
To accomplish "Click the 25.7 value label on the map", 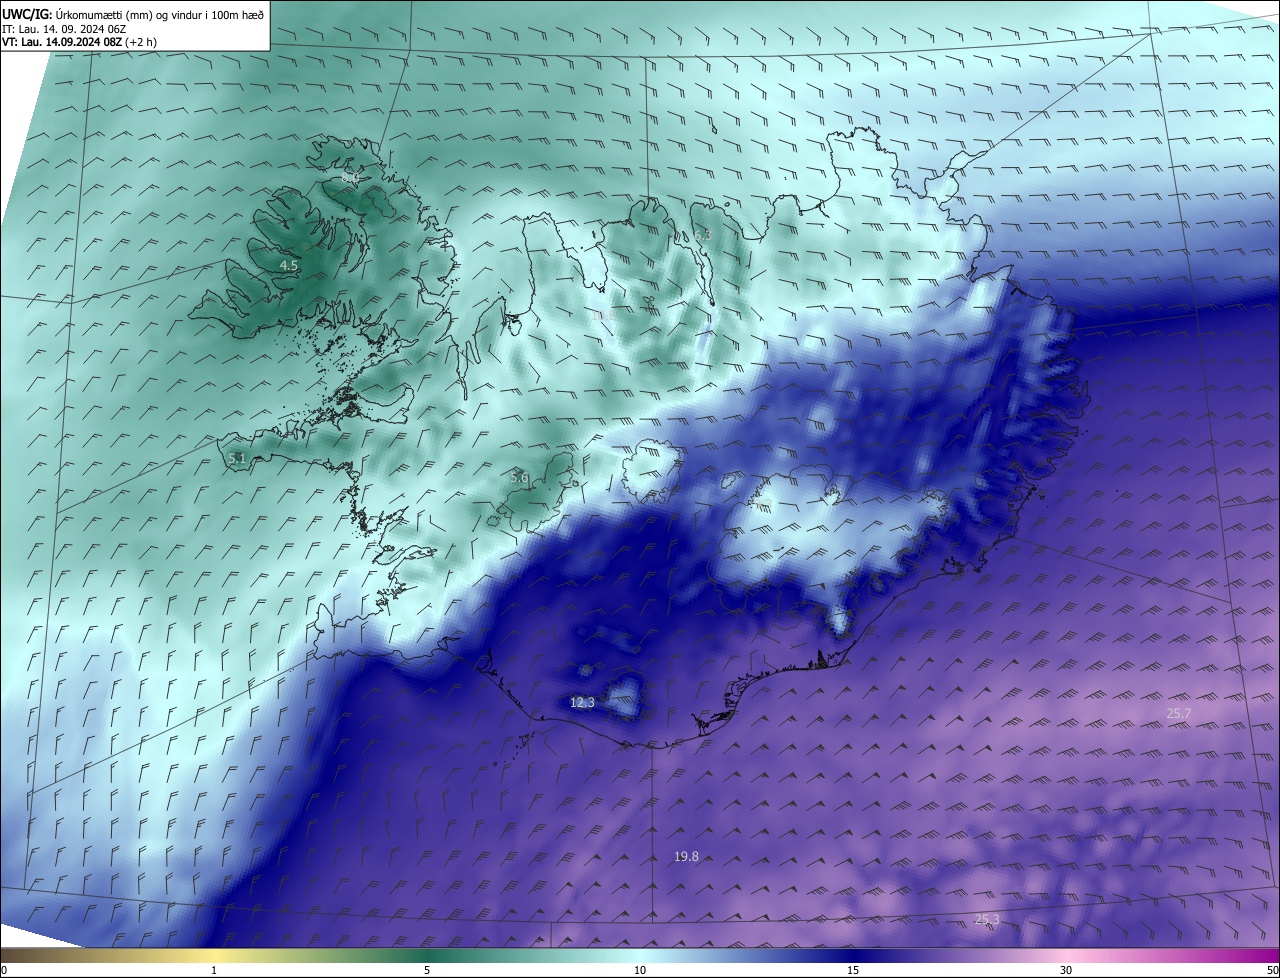I will pyautogui.click(x=1179, y=713).
